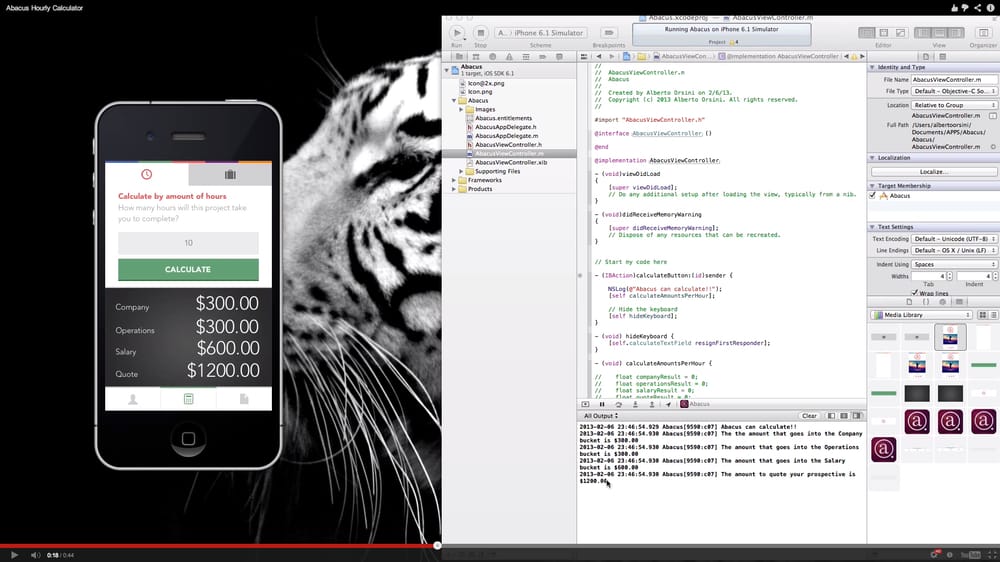Open the All Output filter dropdown
The image size is (1000, 562).
pos(600,416)
